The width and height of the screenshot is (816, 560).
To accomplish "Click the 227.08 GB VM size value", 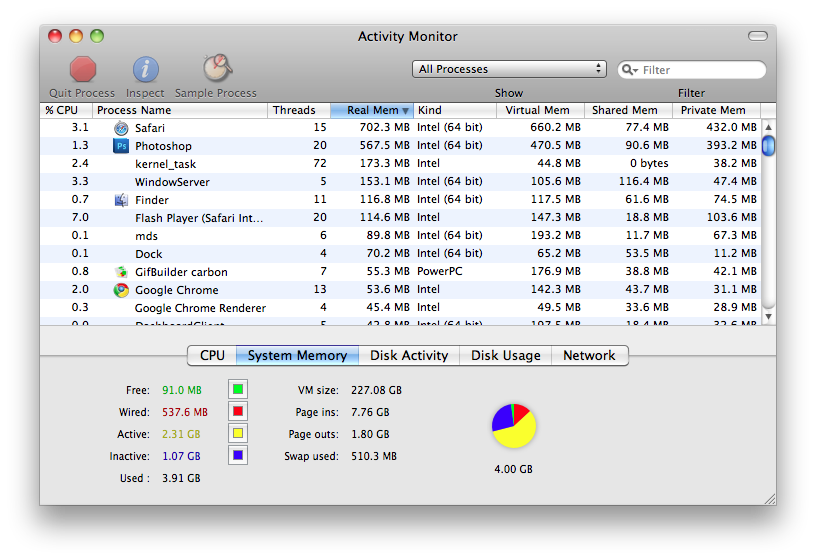I will (376, 390).
